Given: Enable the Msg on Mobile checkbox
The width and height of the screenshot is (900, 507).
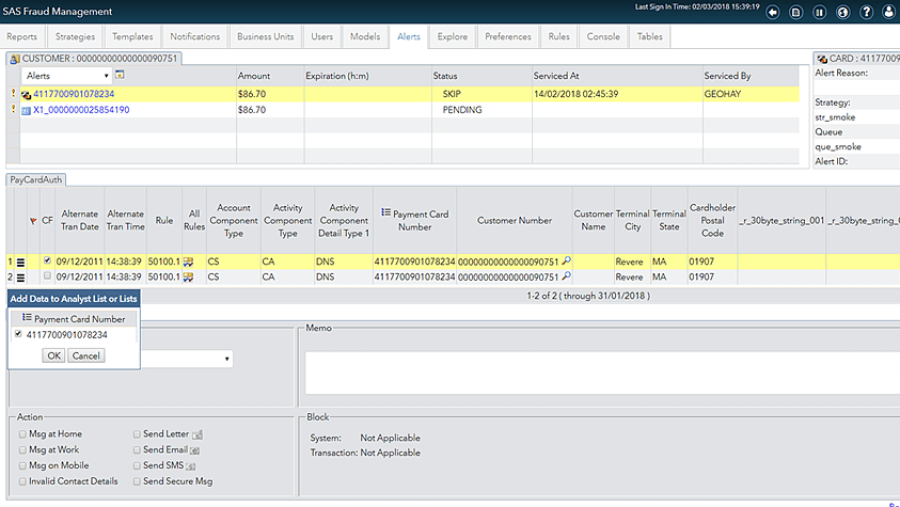Looking at the screenshot, I should [22, 466].
